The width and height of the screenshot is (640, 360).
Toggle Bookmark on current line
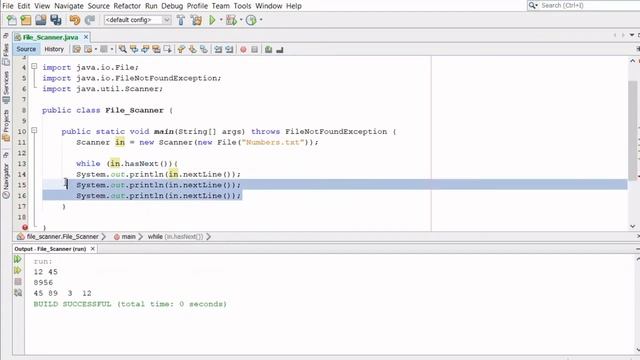coord(204,49)
